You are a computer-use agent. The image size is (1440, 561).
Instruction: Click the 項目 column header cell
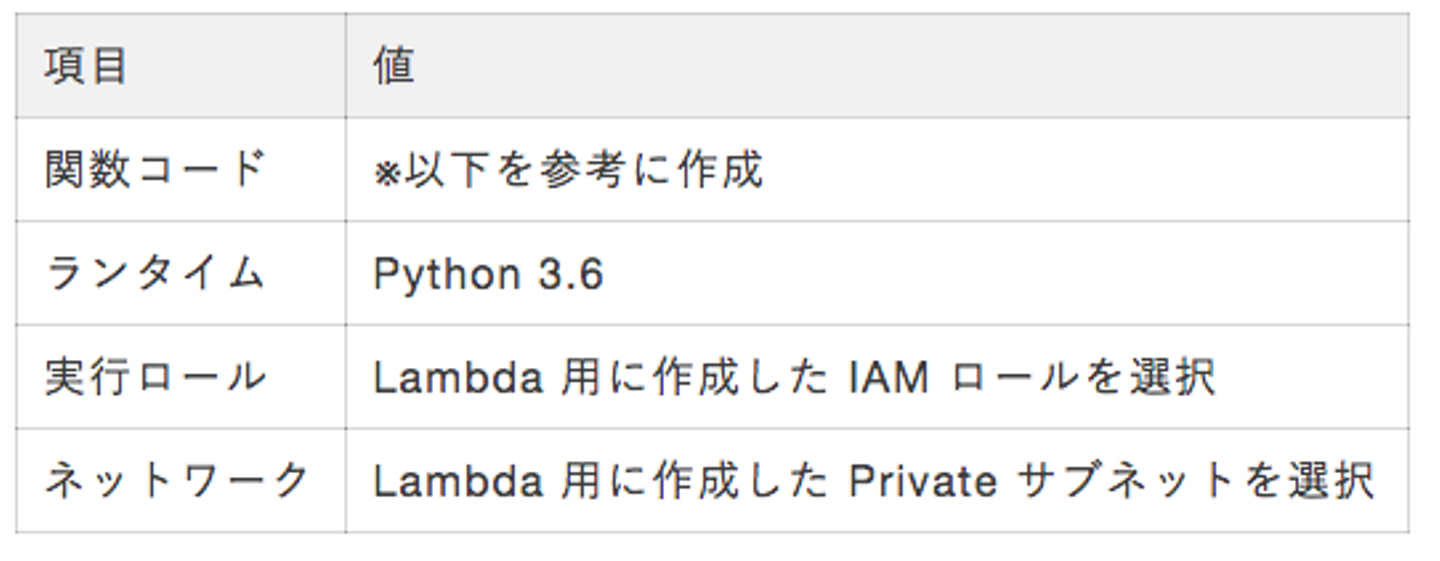click(x=86, y=67)
